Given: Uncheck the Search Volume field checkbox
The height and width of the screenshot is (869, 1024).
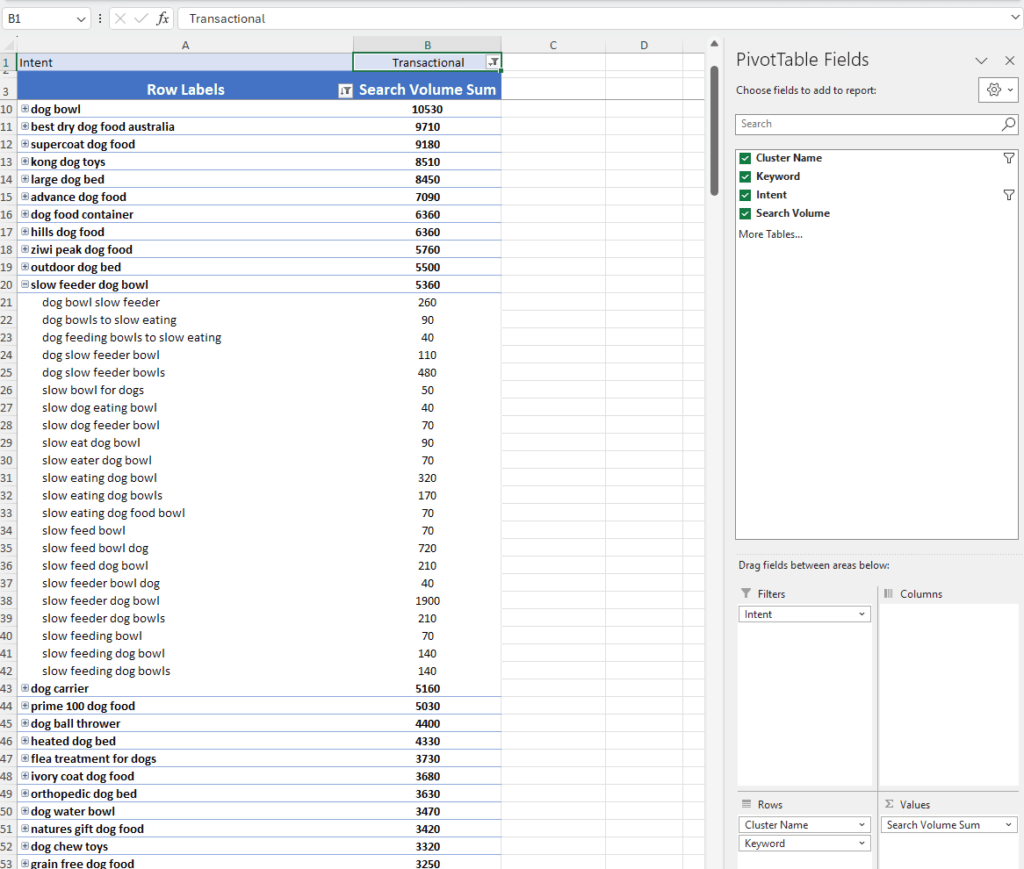Looking at the screenshot, I should point(745,213).
